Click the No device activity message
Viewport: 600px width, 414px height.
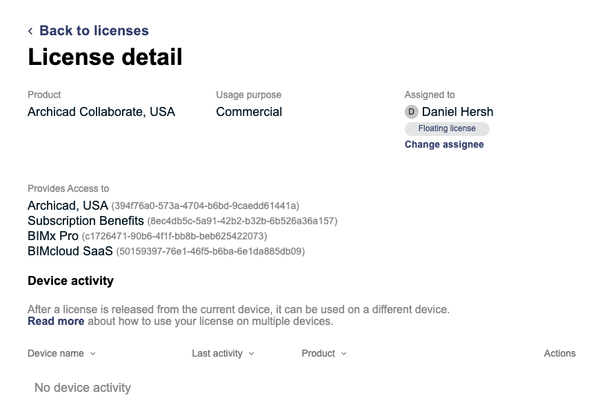(82, 387)
